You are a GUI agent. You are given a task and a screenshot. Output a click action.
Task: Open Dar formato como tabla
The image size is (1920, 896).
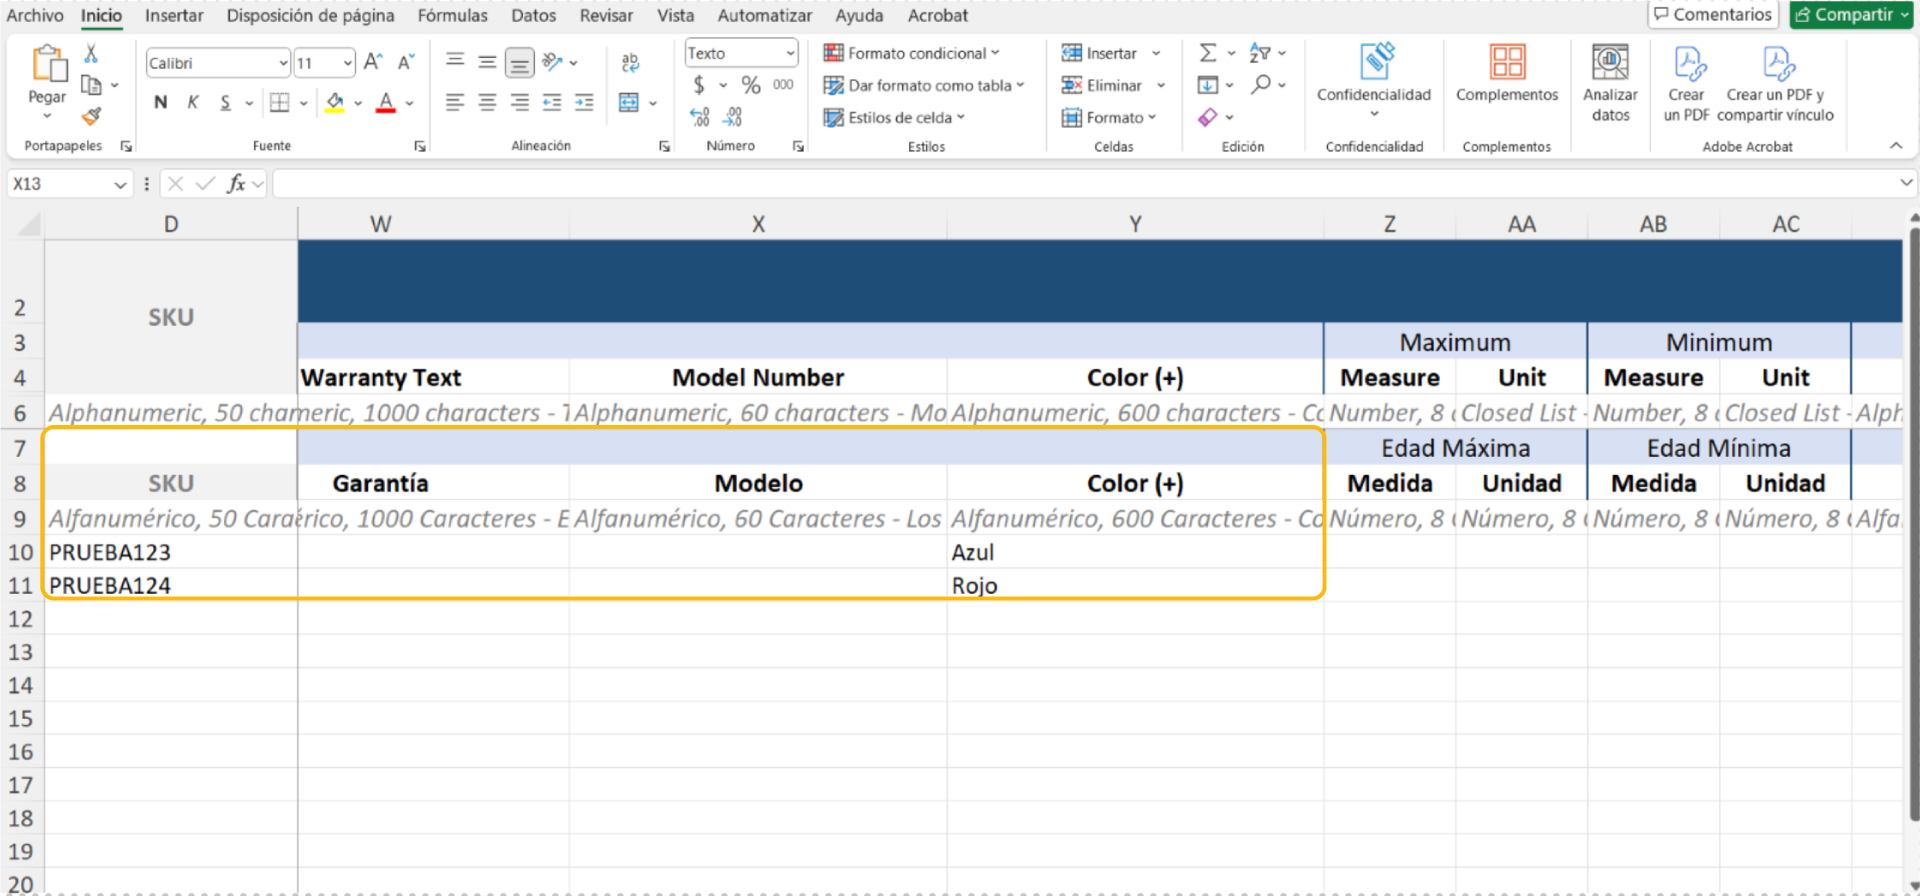[924, 85]
